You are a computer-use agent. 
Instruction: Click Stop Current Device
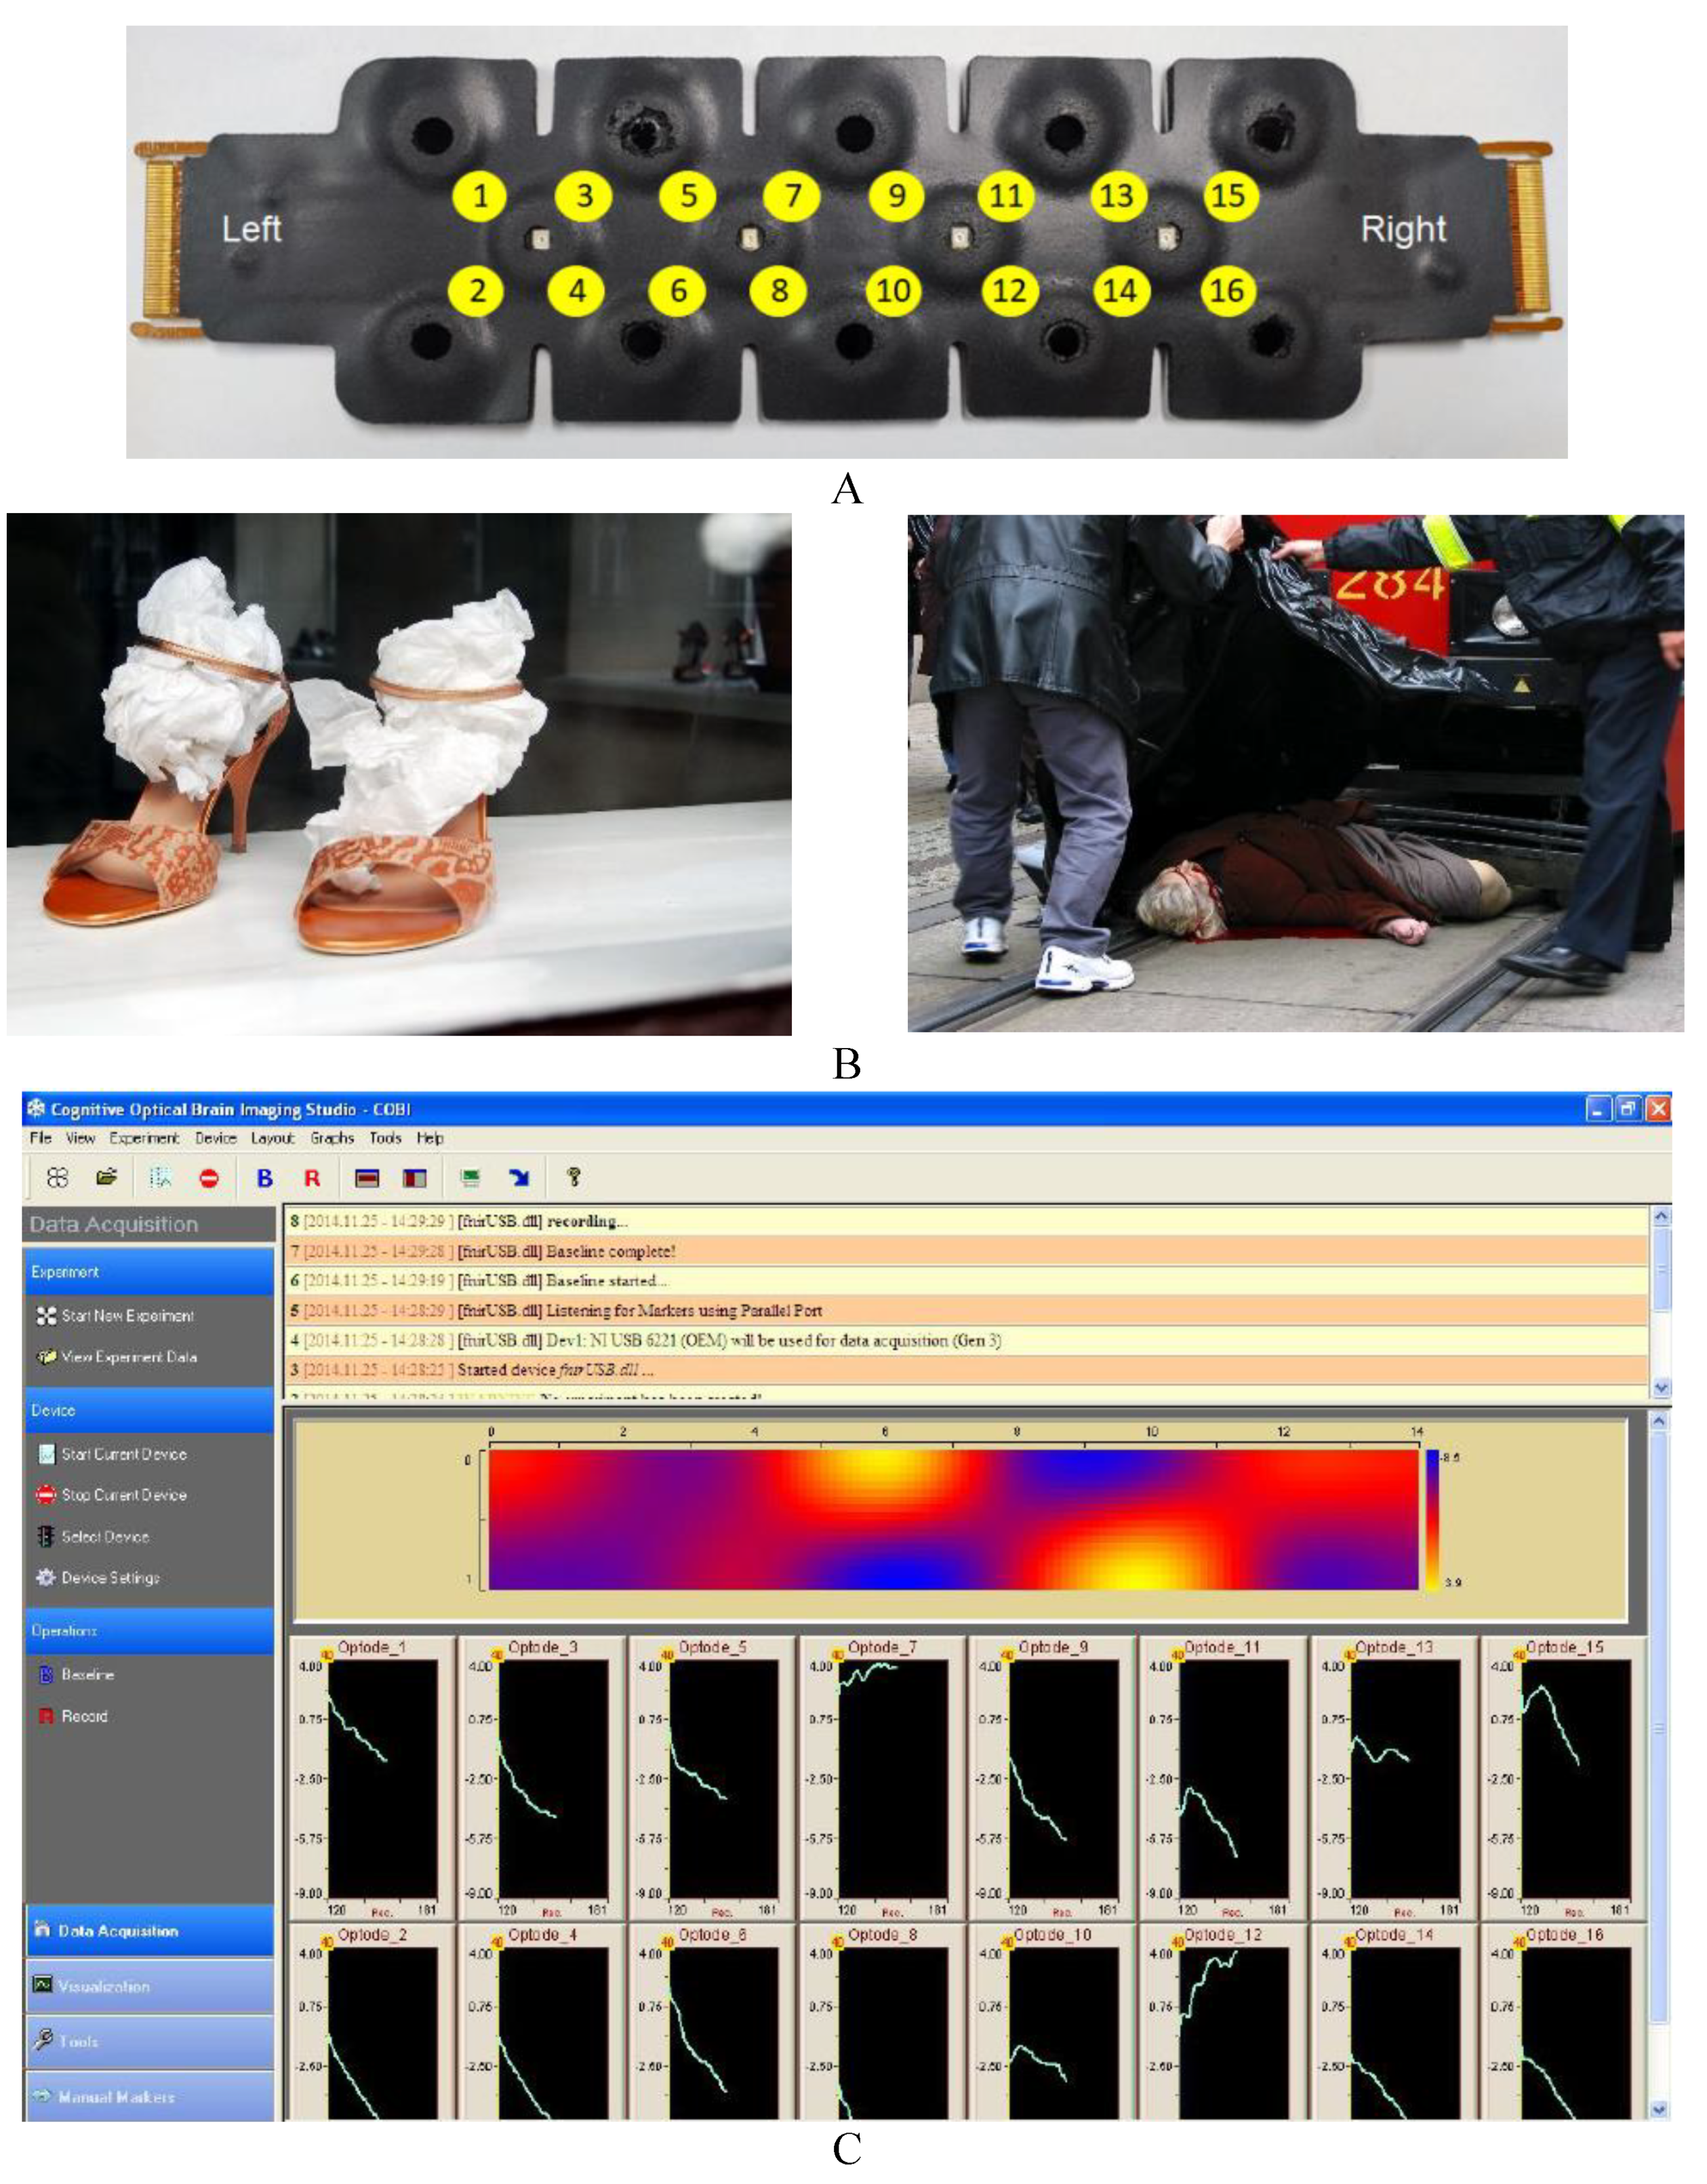tap(123, 1495)
